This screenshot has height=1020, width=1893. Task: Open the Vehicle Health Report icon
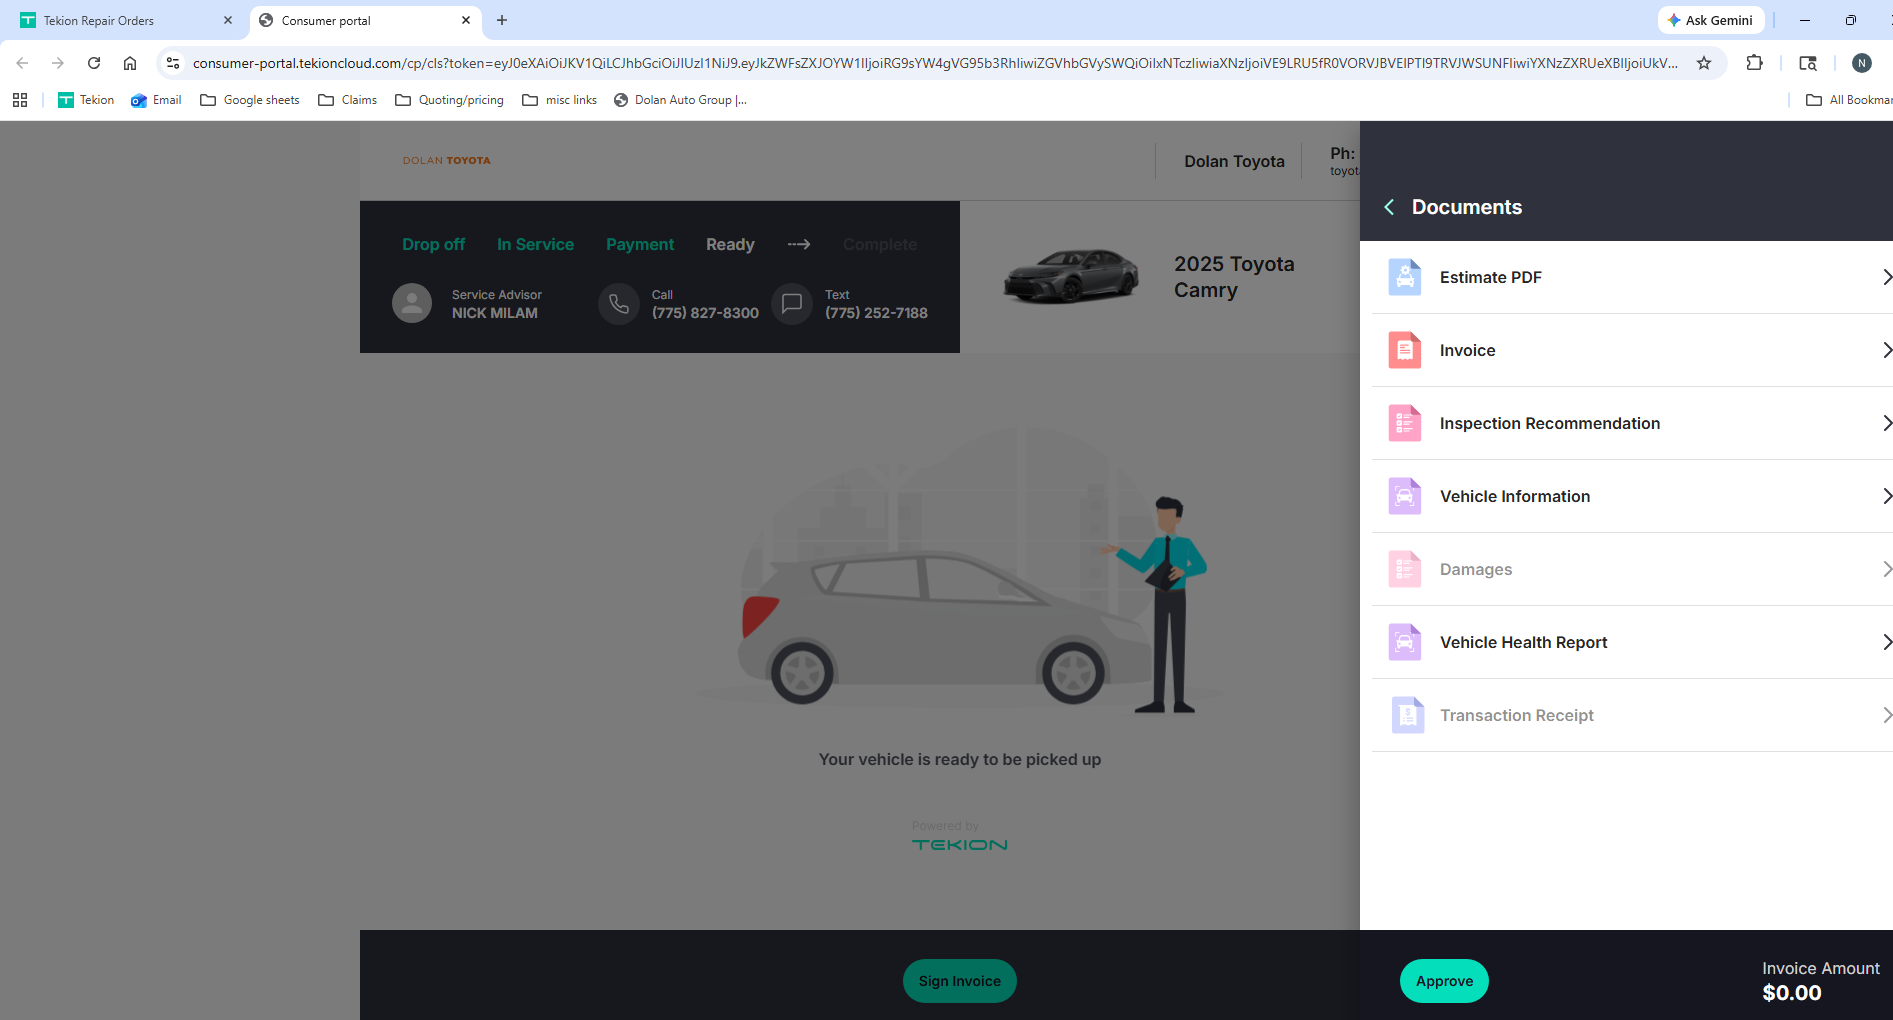point(1405,642)
